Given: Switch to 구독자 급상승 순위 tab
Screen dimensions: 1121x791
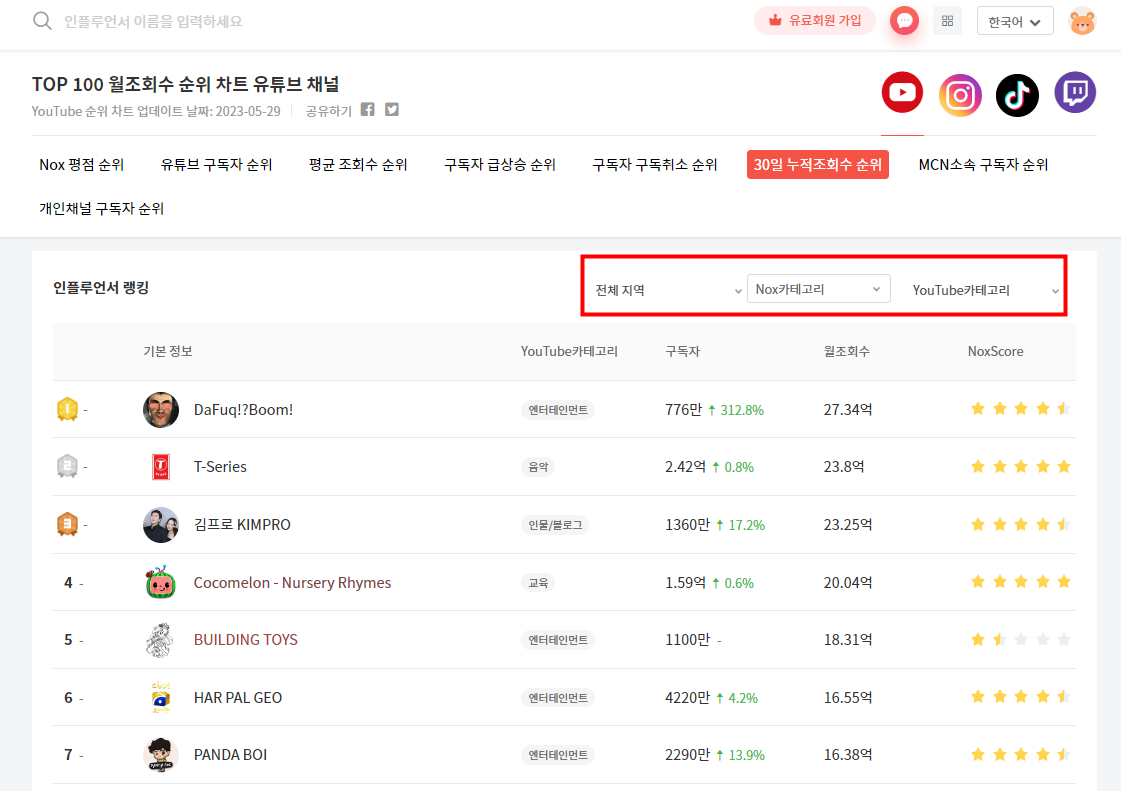Looking at the screenshot, I should 500,164.
